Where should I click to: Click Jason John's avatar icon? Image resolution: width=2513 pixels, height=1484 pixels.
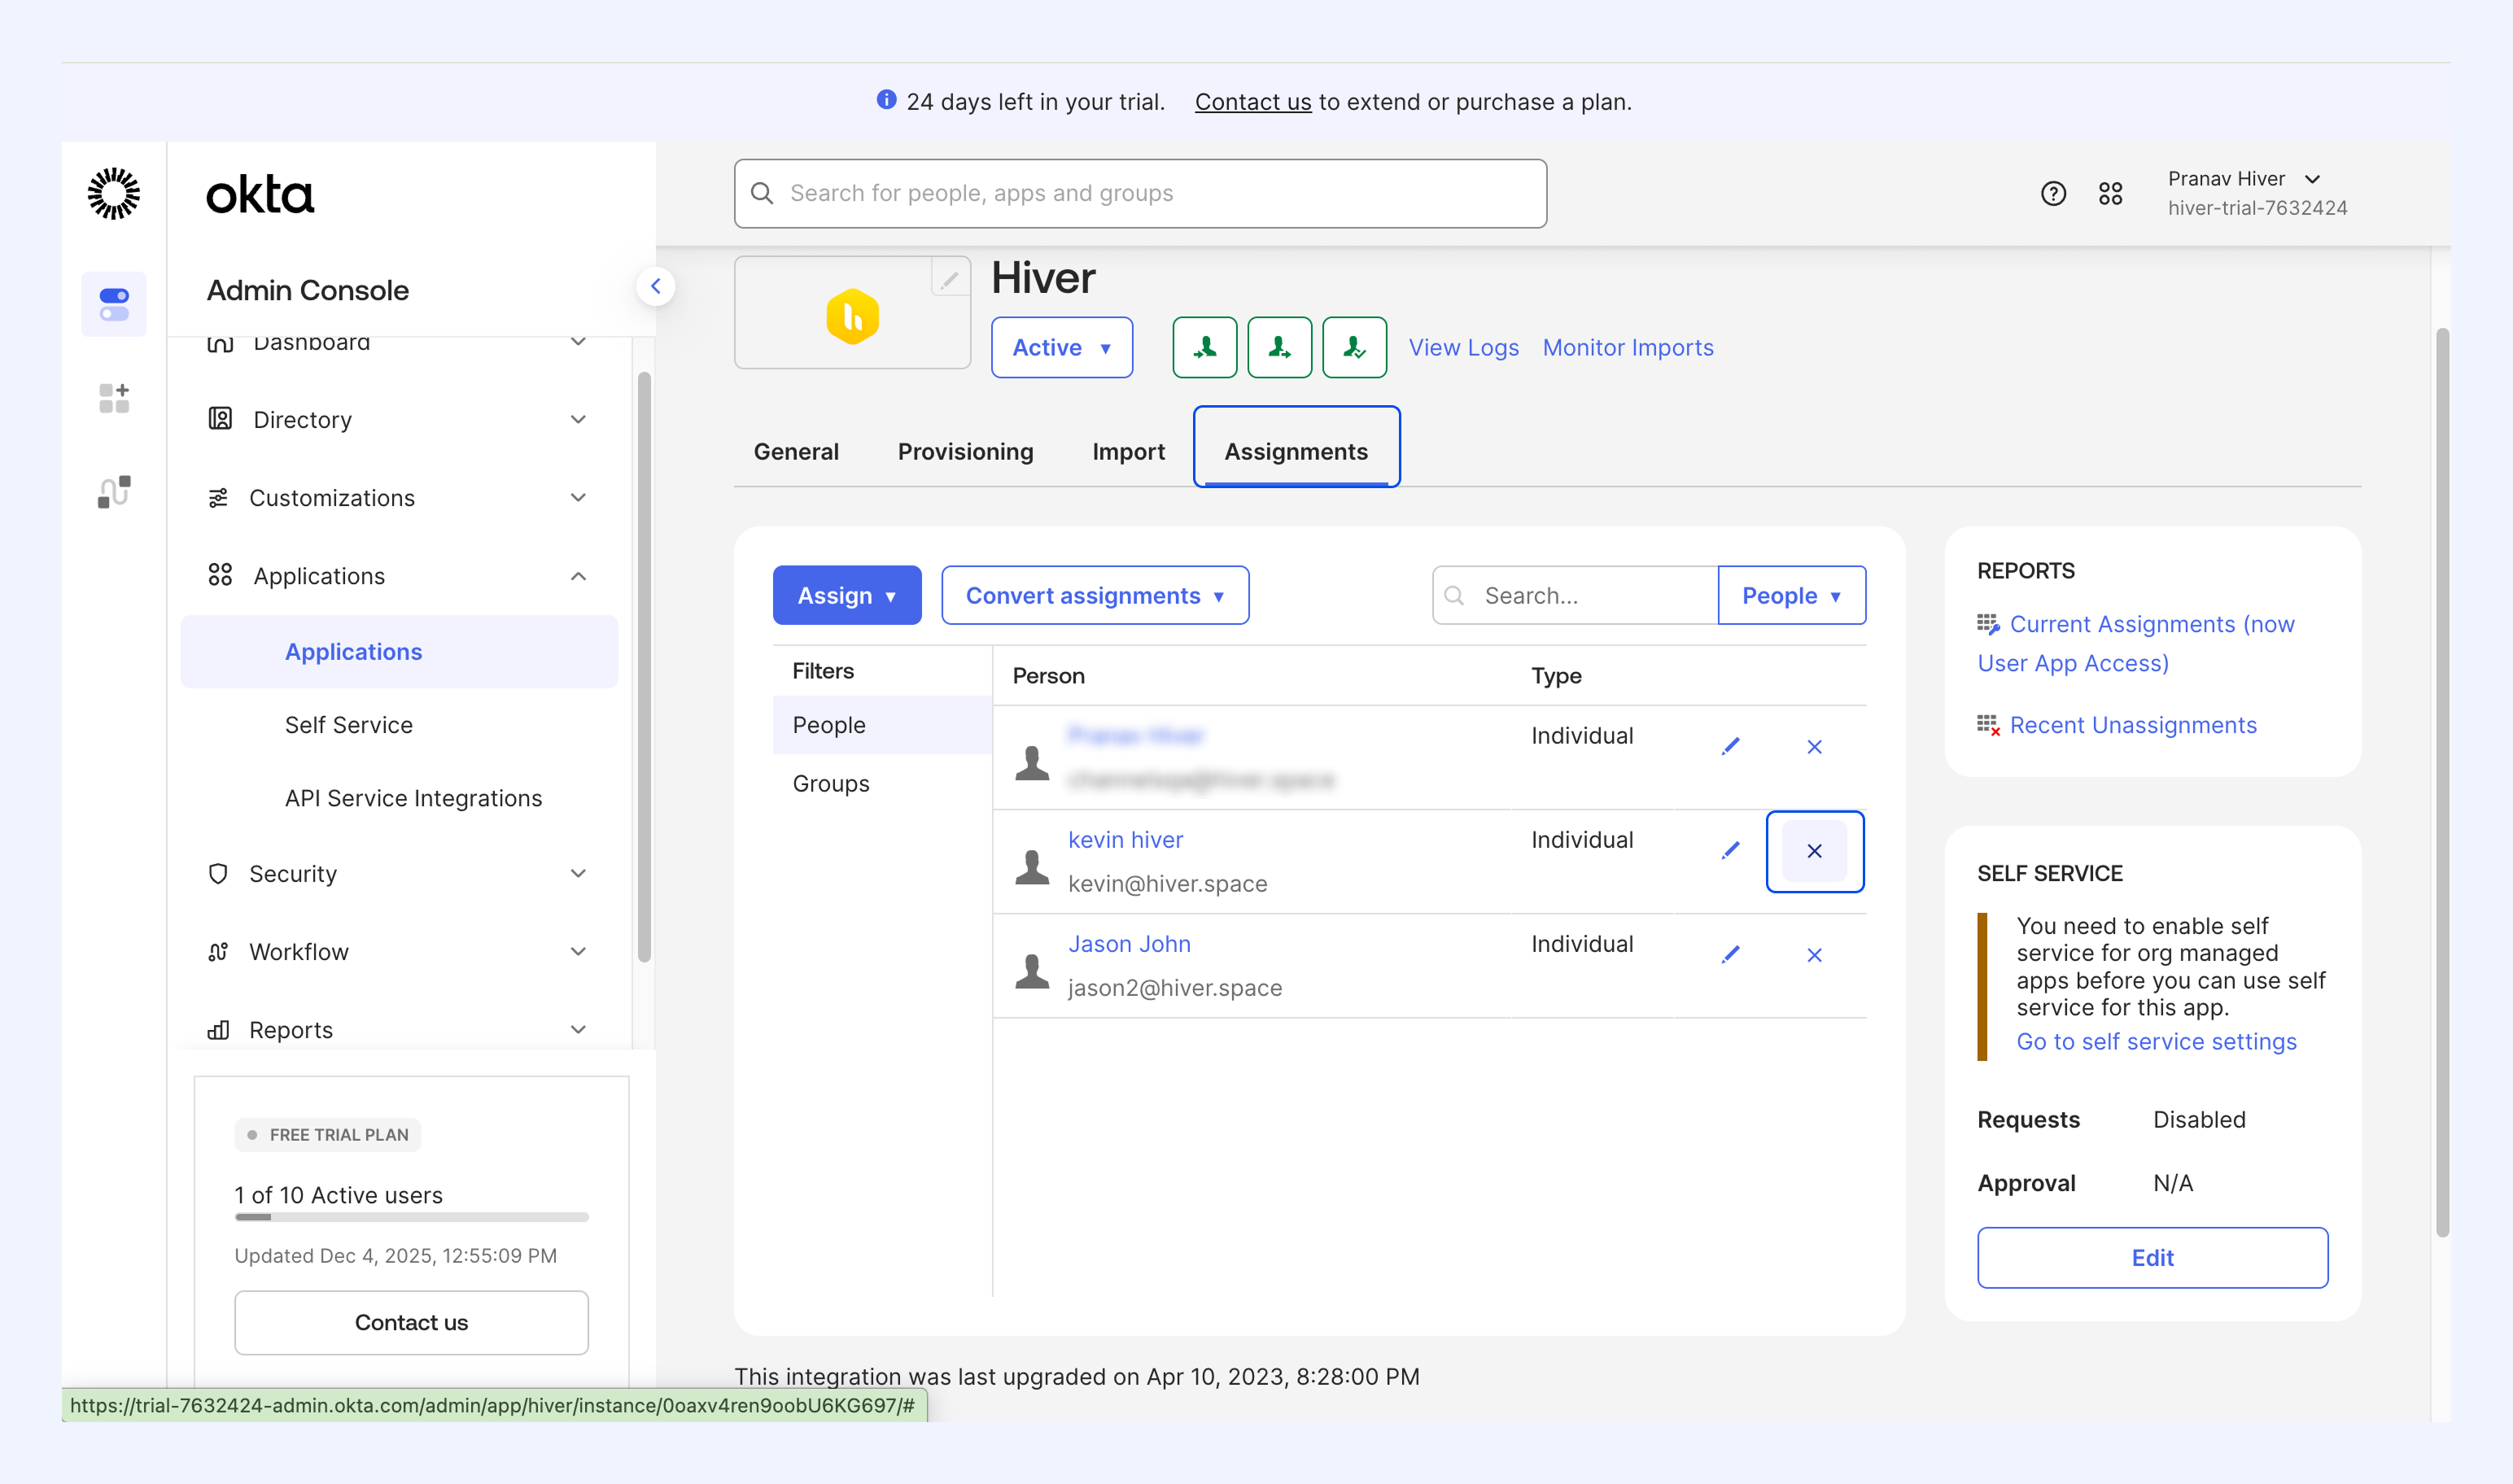pos(1032,970)
